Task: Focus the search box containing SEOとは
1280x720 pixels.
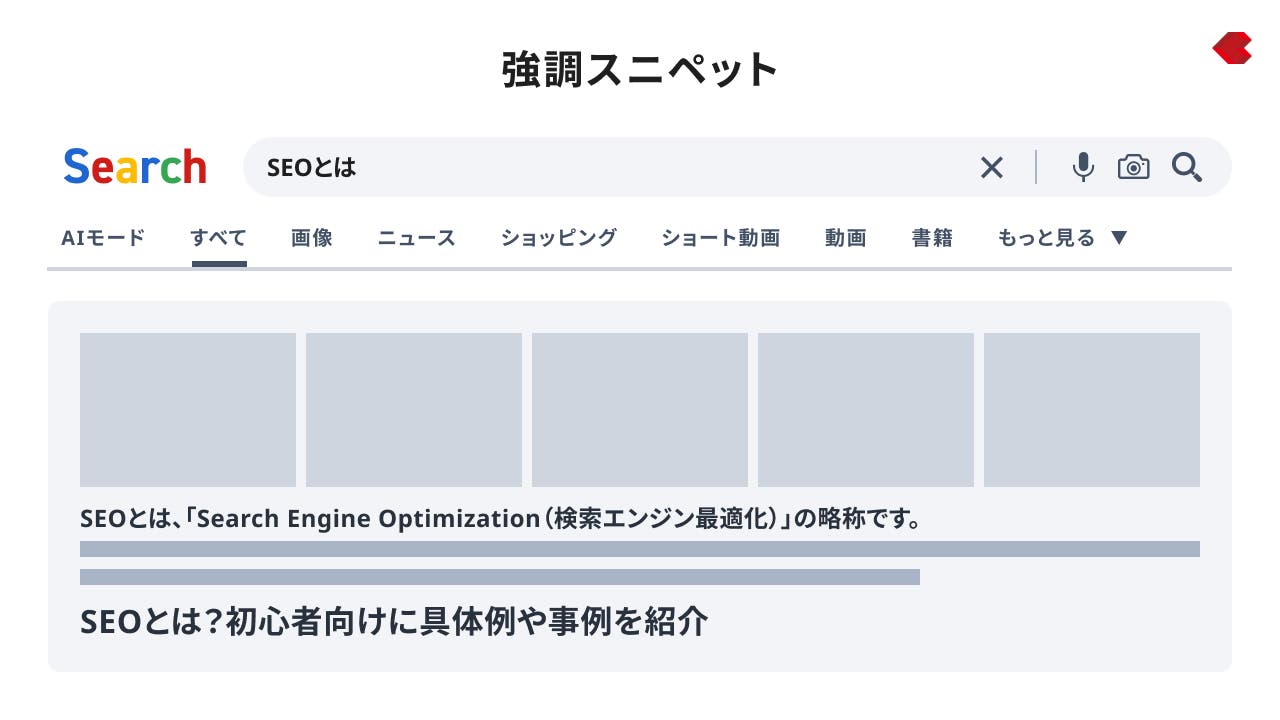Action: [x=737, y=167]
